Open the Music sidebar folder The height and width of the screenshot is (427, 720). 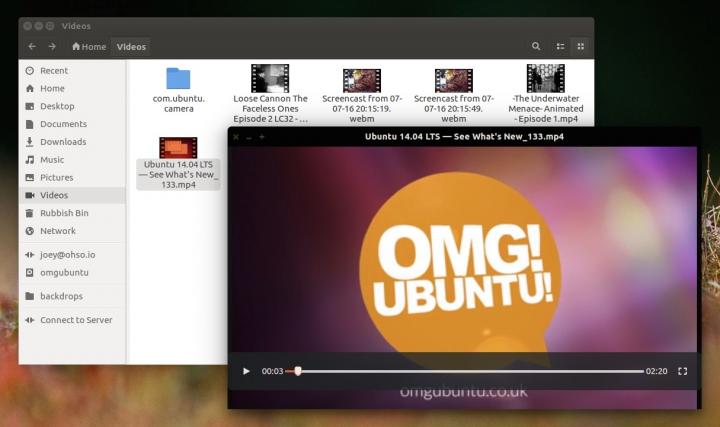pos(51,160)
